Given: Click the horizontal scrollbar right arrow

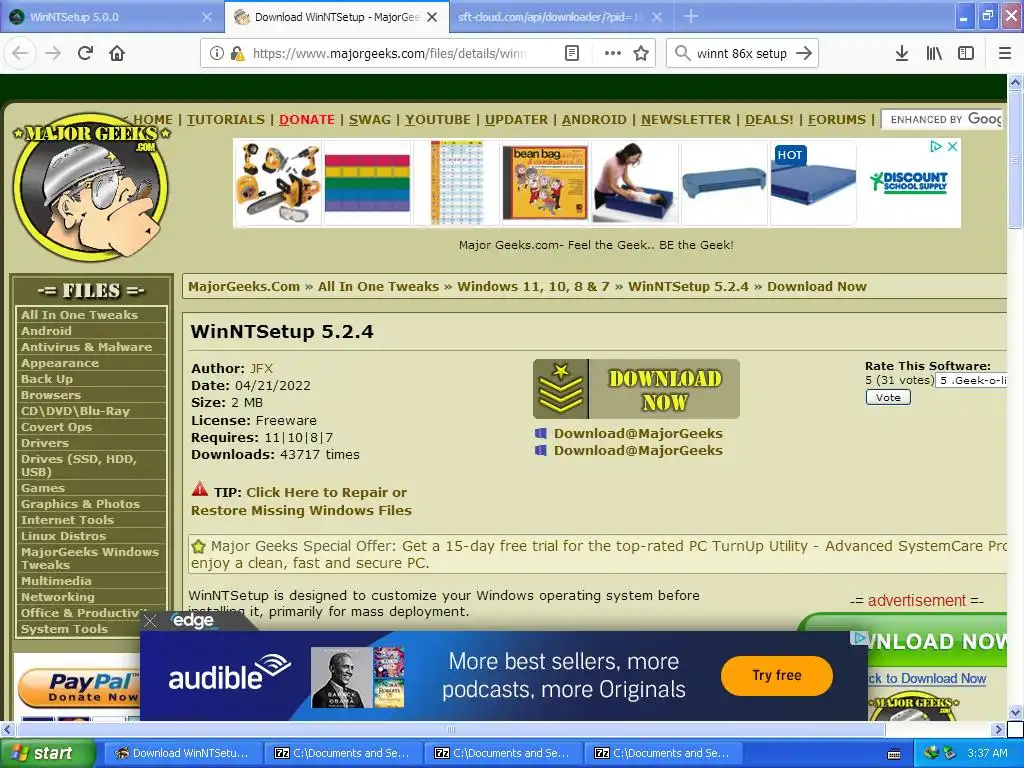Looking at the screenshot, I should point(997,729).
